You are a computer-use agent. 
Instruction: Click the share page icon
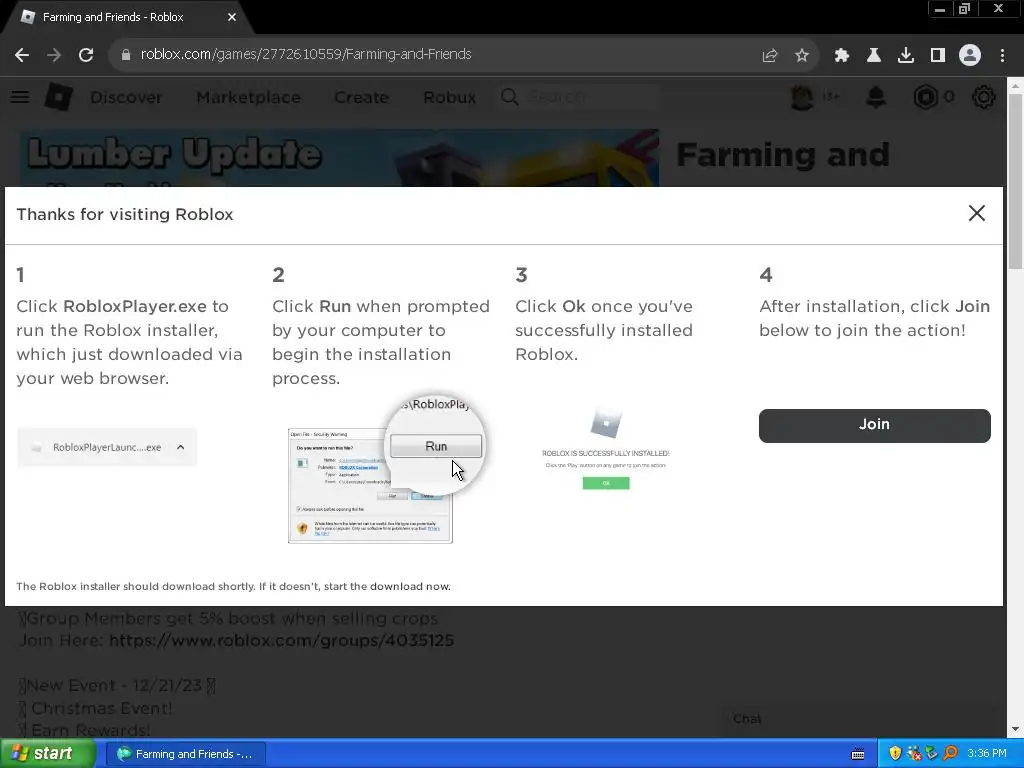click(770, 56)
